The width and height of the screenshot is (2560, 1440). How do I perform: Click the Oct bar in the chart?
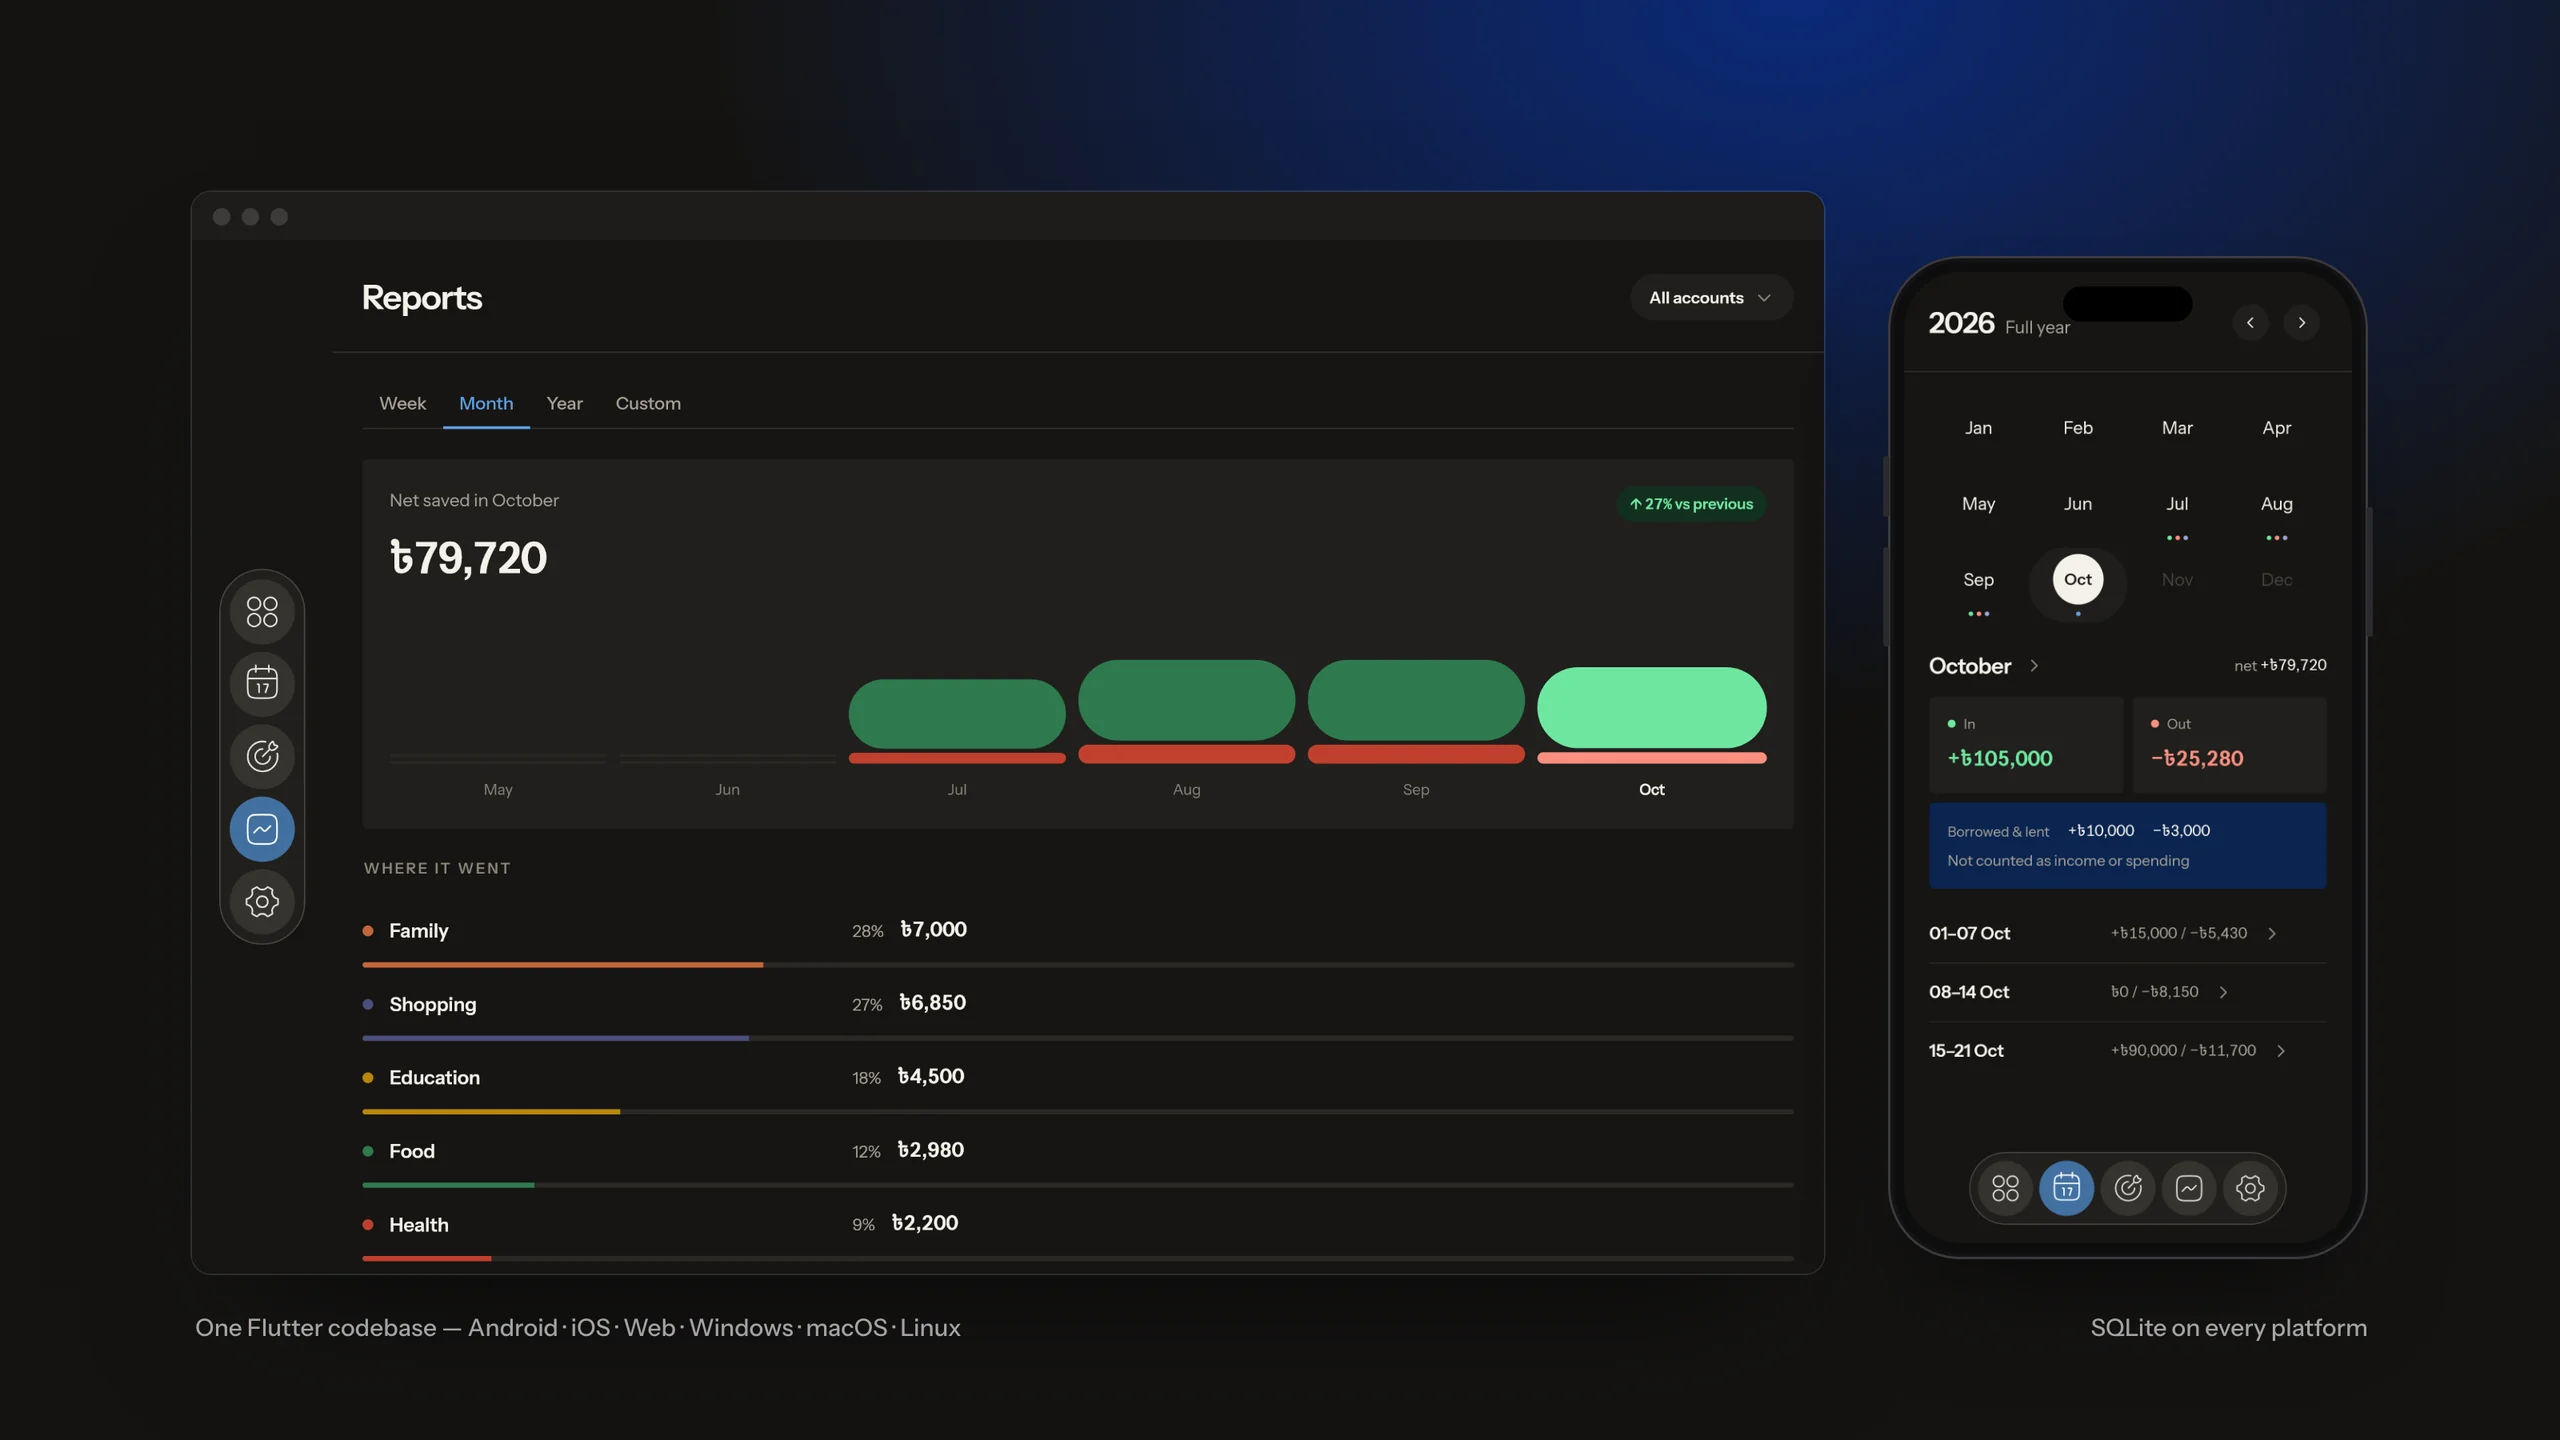point(1652,714)
